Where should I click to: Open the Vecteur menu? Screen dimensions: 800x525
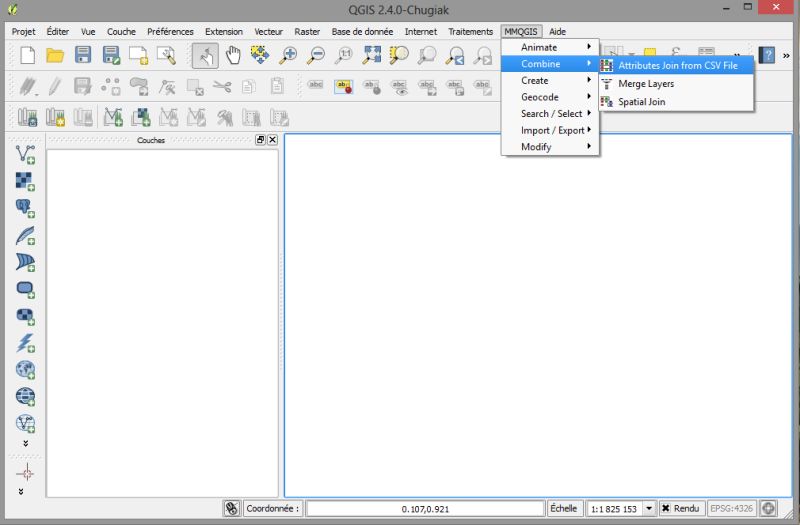(268, 32)
